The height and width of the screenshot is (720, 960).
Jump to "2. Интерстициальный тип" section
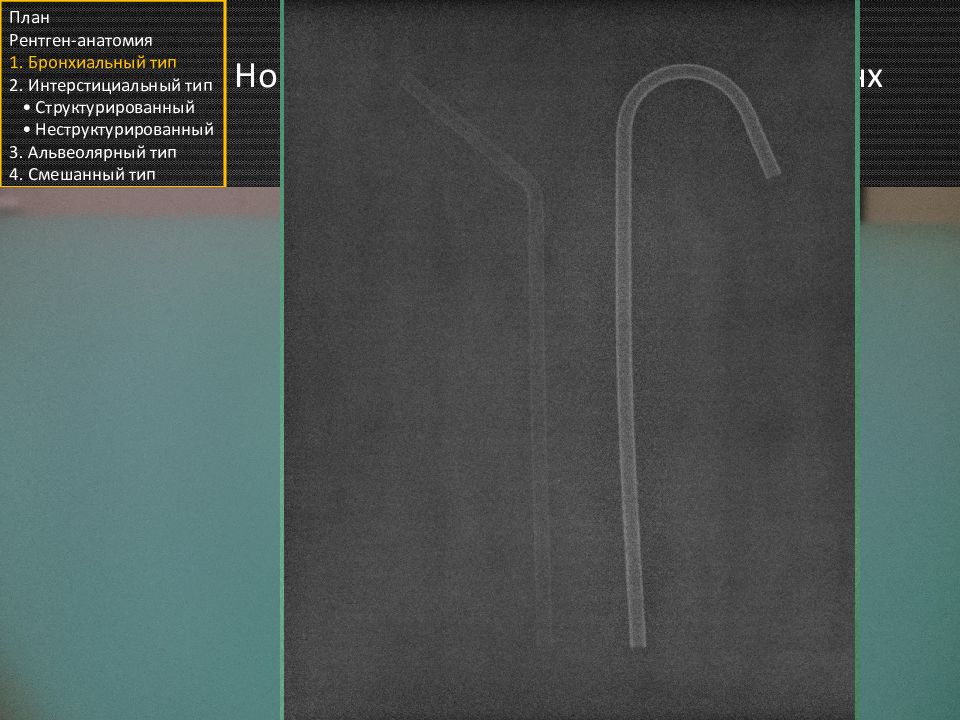point(110,85)
